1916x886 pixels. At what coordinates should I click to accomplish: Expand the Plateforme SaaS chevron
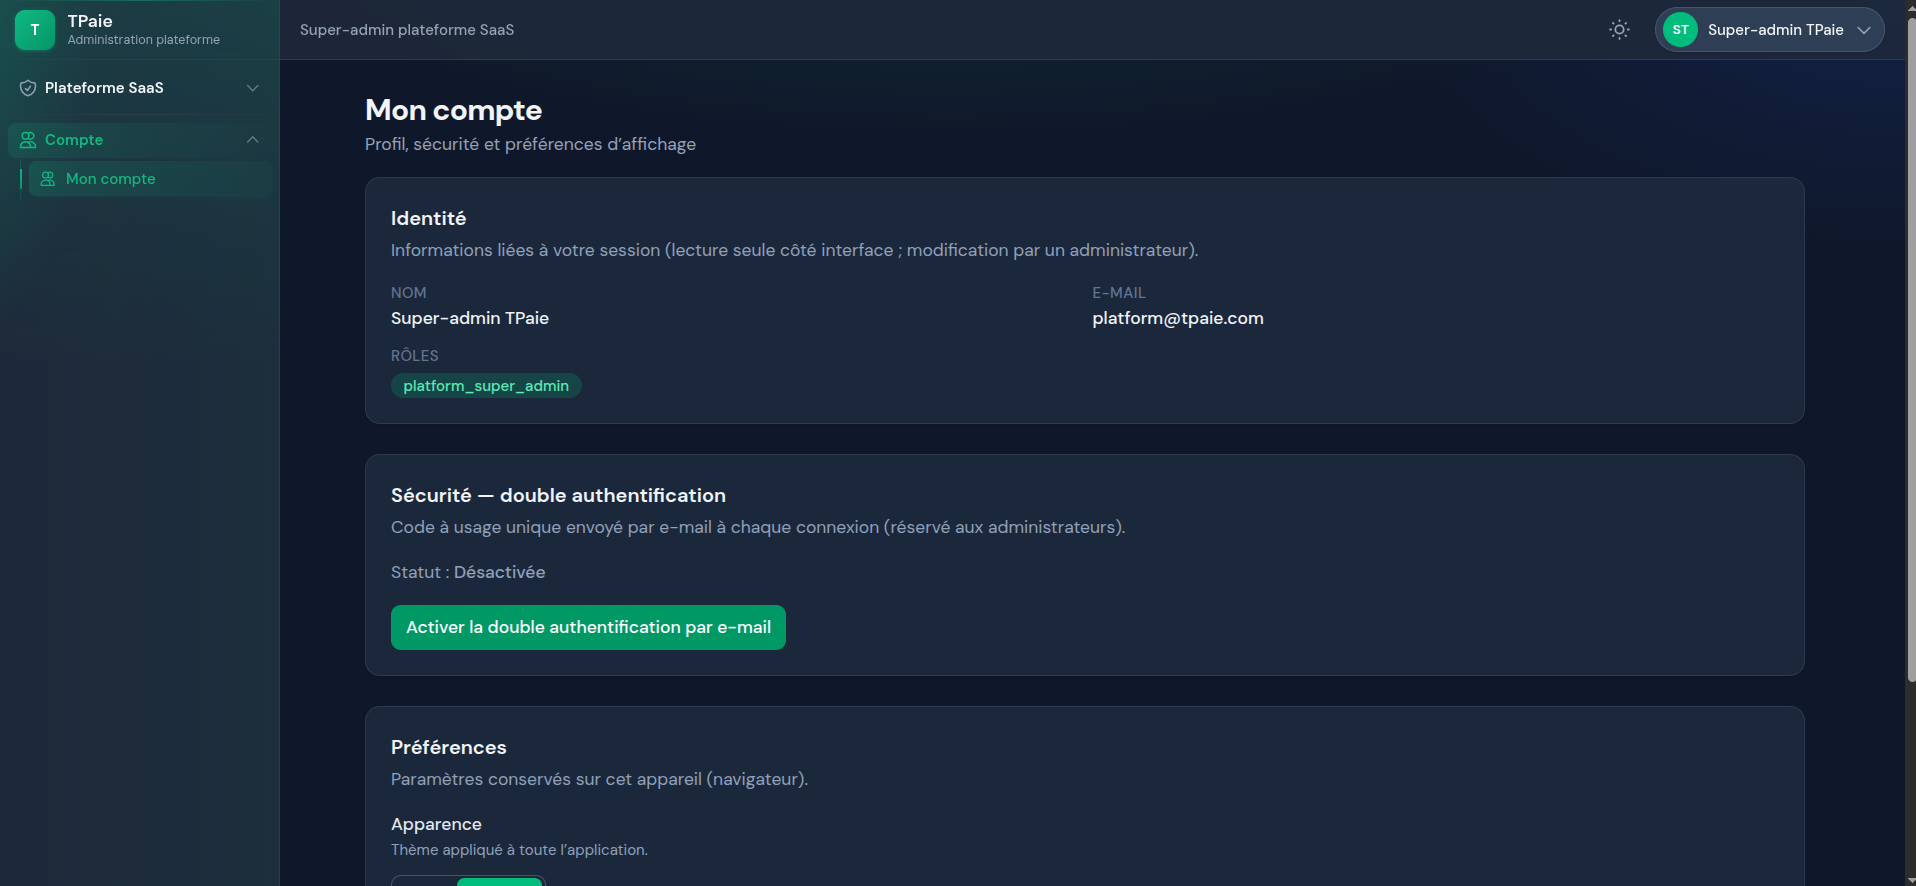tap(253, 88)
